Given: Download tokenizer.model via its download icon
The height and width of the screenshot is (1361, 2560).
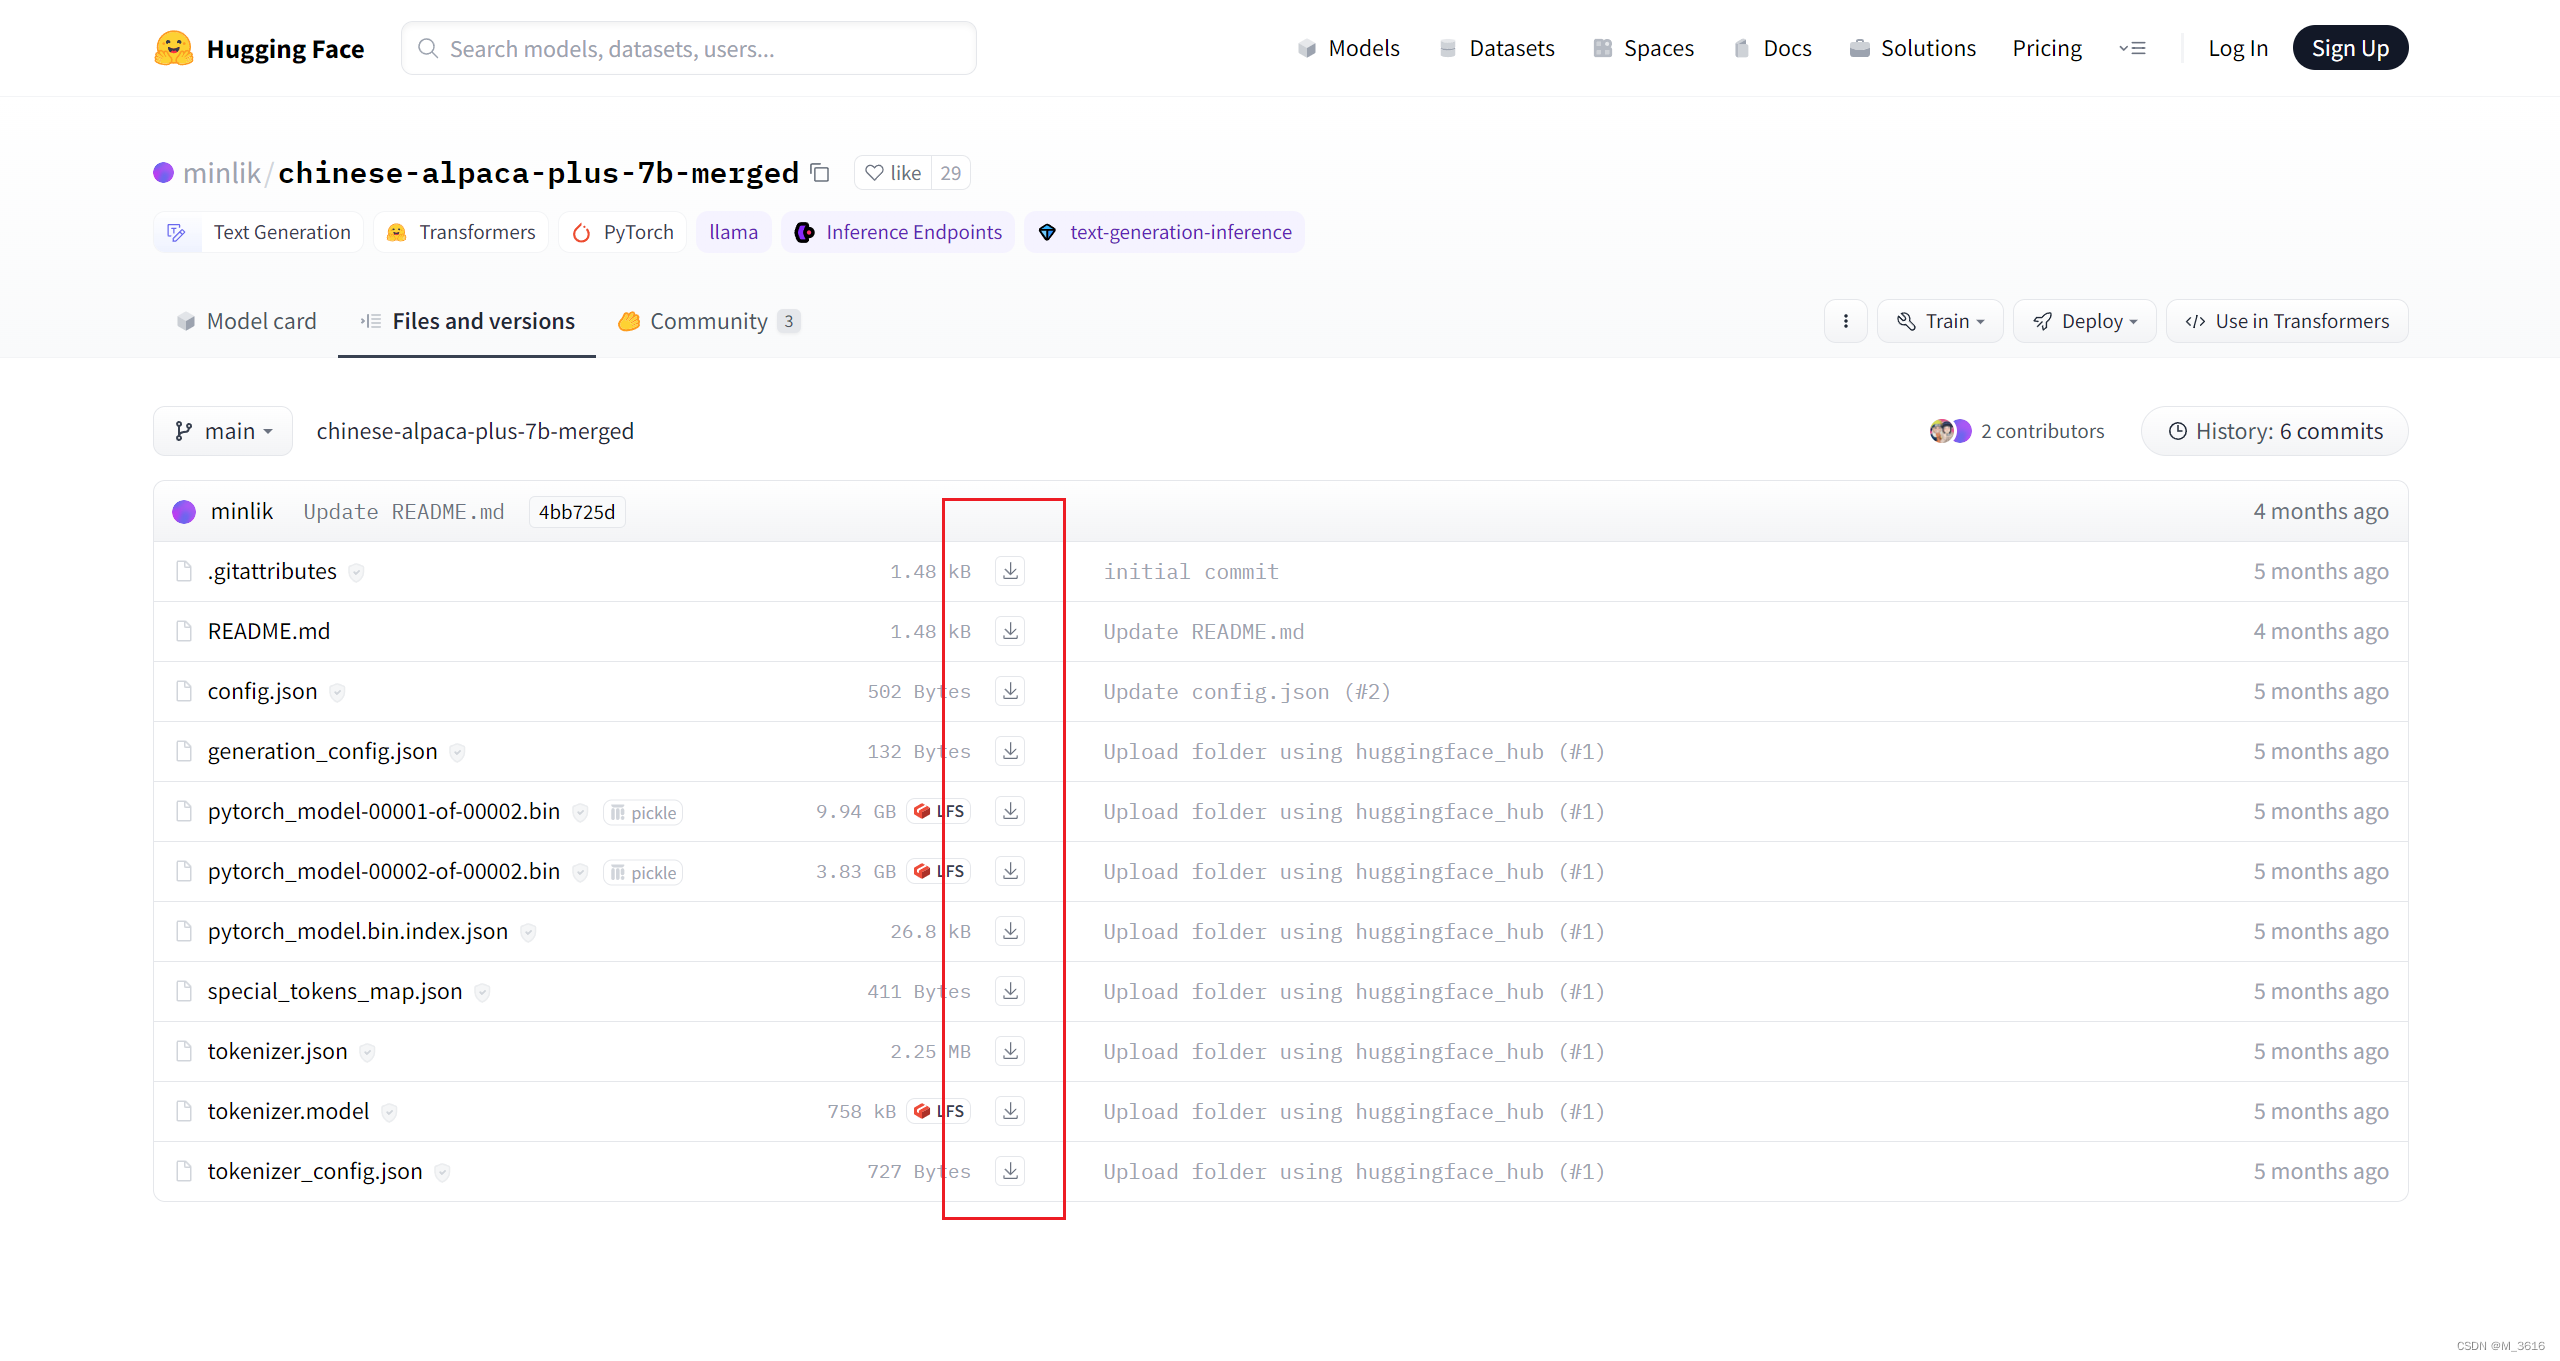Looking at the screenshot, I should pyautogui.click(x=1010, y=1111).
